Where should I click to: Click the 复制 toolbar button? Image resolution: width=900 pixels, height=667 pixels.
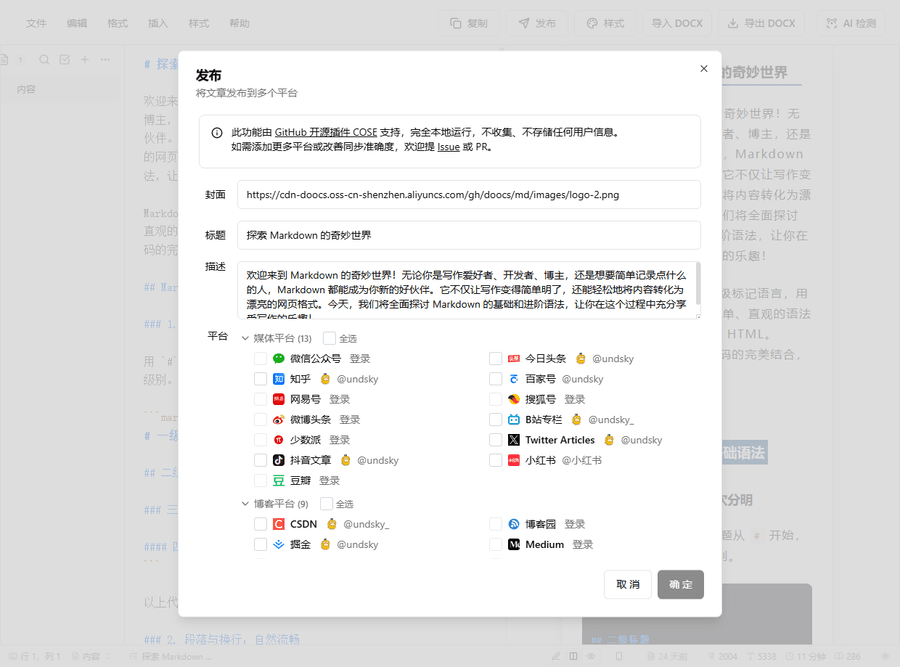coord(469,23)
